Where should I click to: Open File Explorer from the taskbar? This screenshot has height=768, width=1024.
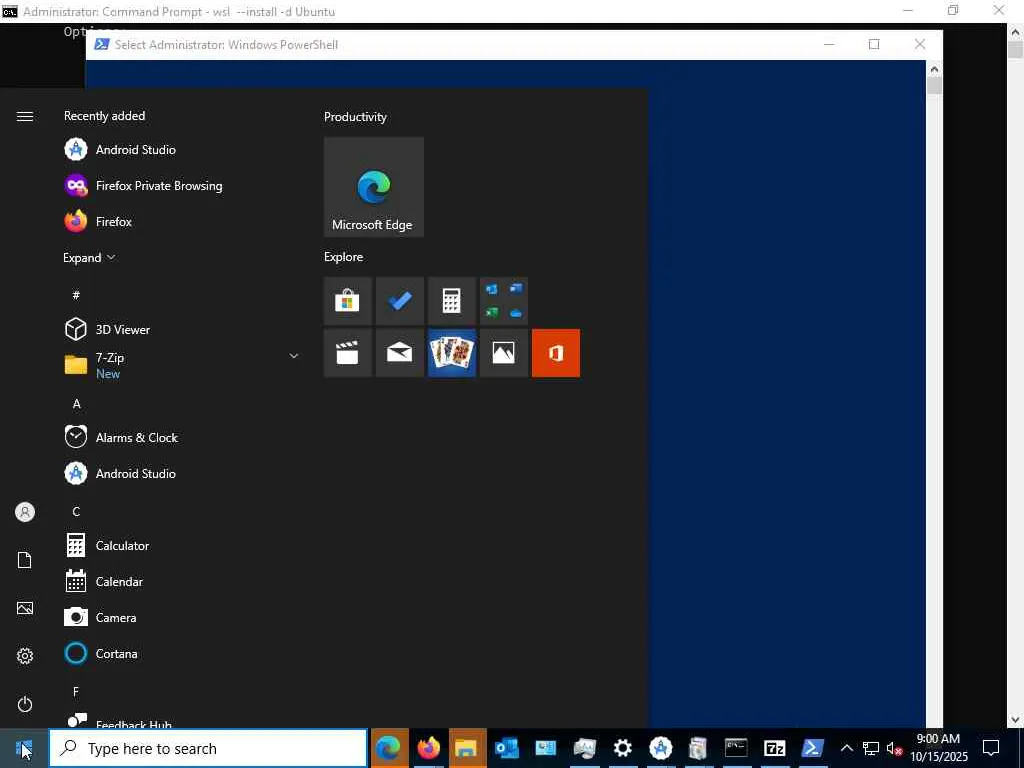pyautogui.click(x=466, y=748)
